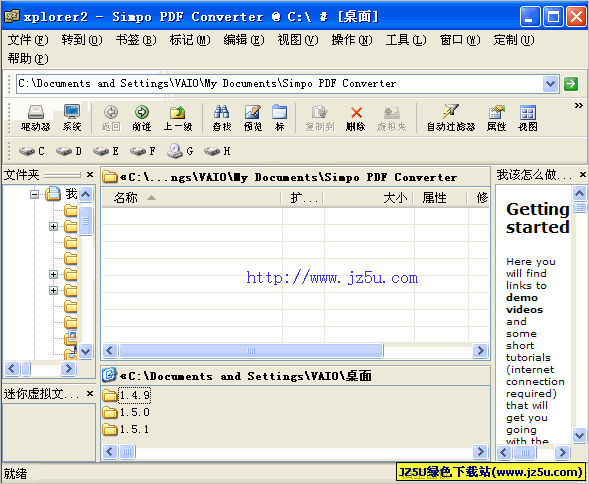Expand the first plus node in folder tree
This screenshot has height=484, width=589.
(53, 226)
